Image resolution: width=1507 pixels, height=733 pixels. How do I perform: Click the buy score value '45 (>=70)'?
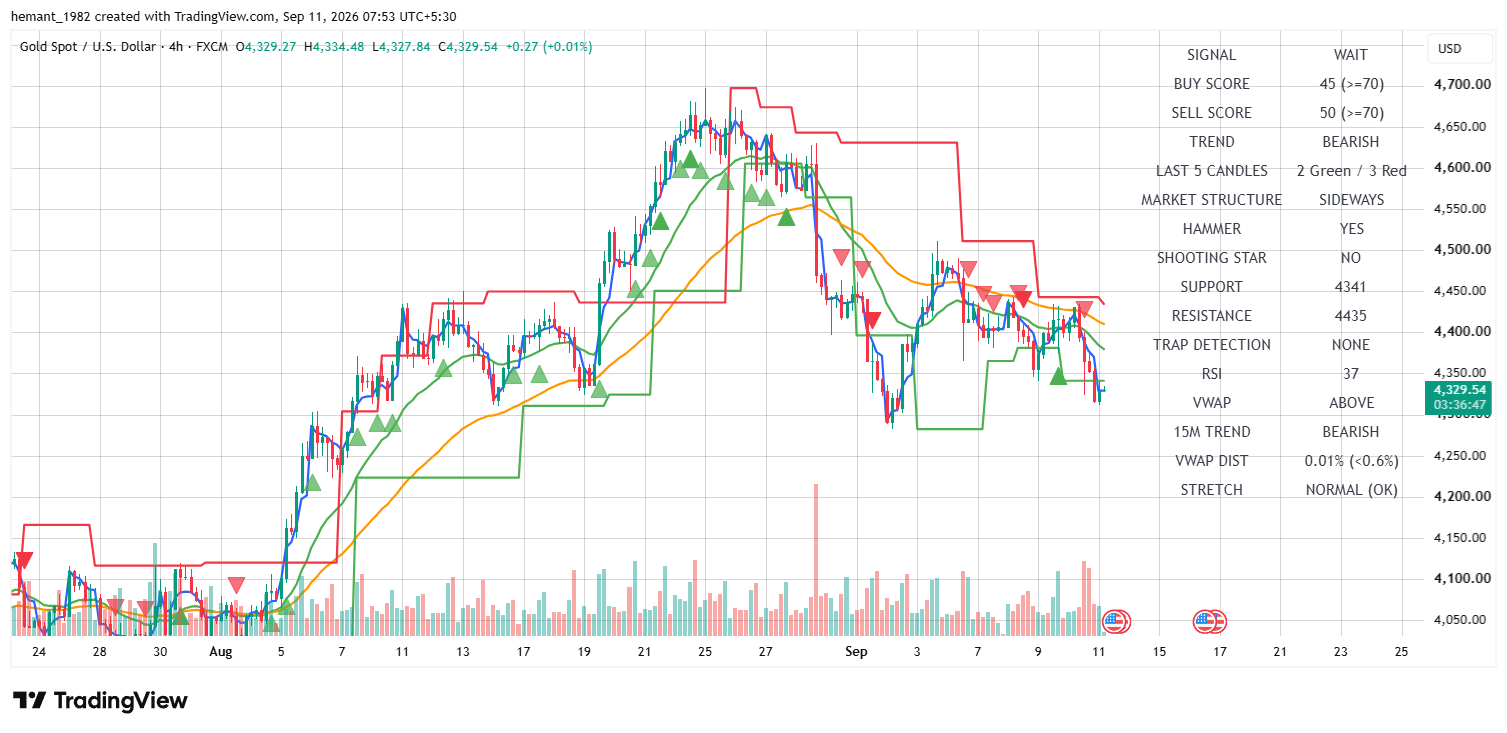point(1351,84)
